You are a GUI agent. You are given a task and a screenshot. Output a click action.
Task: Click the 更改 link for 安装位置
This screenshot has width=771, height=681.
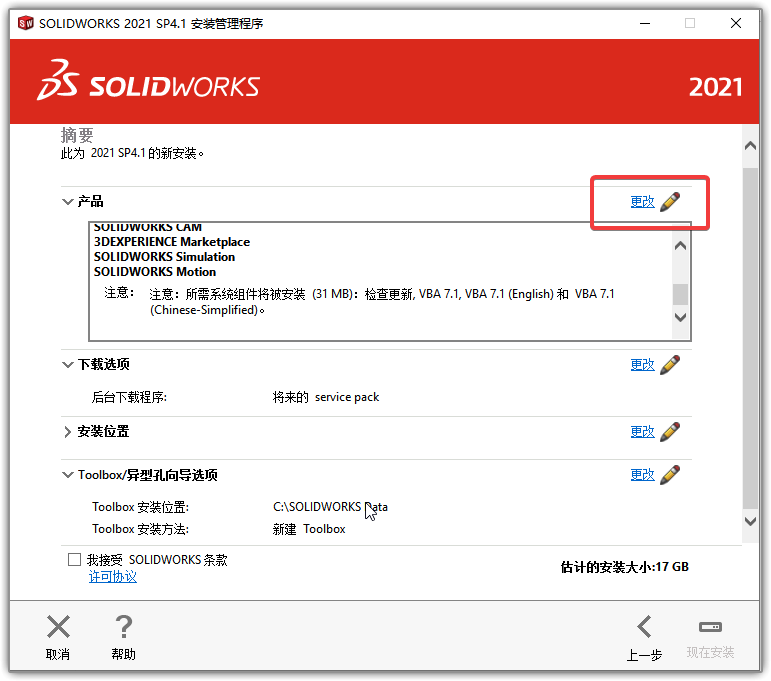click(x=643, y=432)
